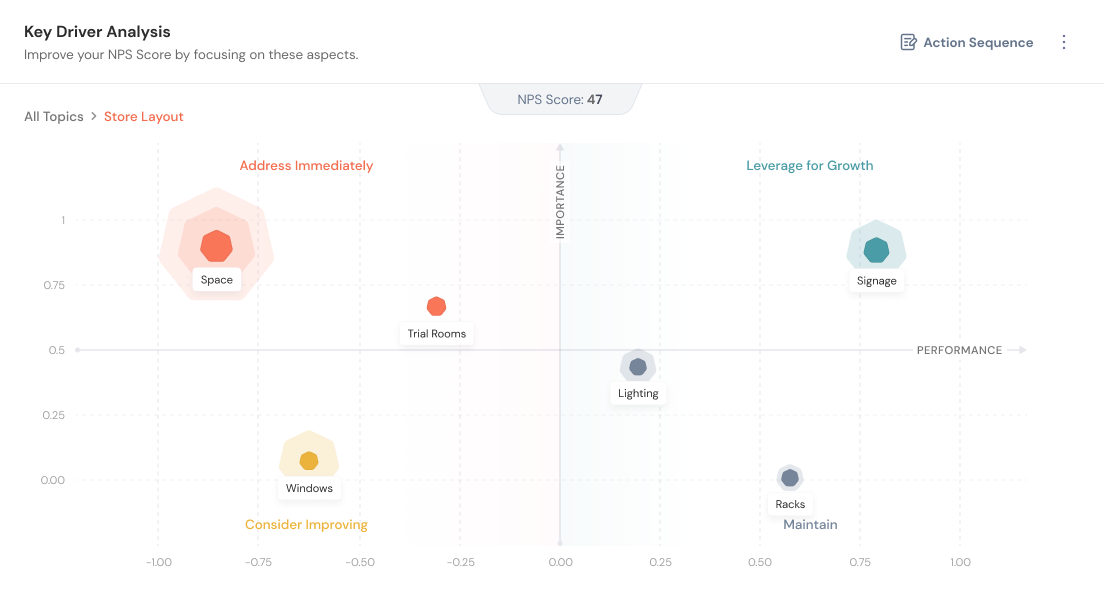Click the Maintain quadrant label
The width and height of the screenshot is (1104, 612).
[x=810, y=525]
